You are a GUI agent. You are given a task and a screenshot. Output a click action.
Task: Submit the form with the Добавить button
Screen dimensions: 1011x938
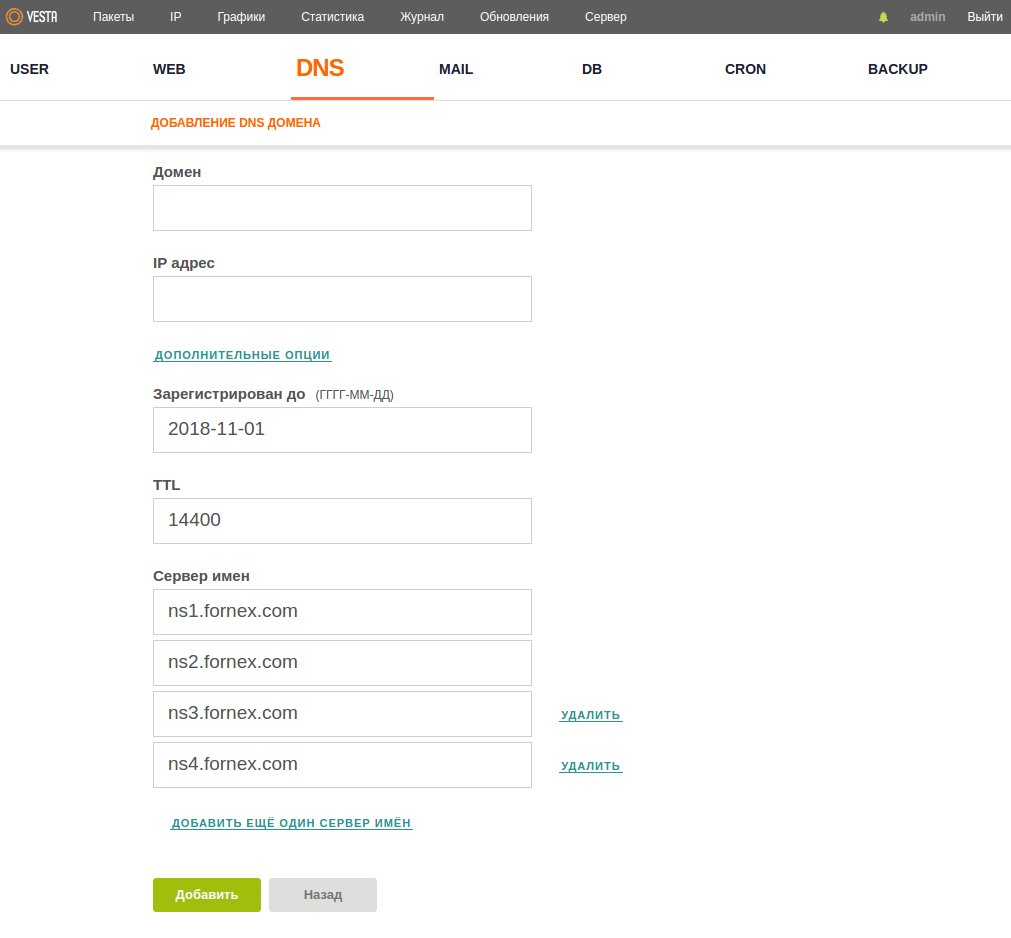pos(207,895)
